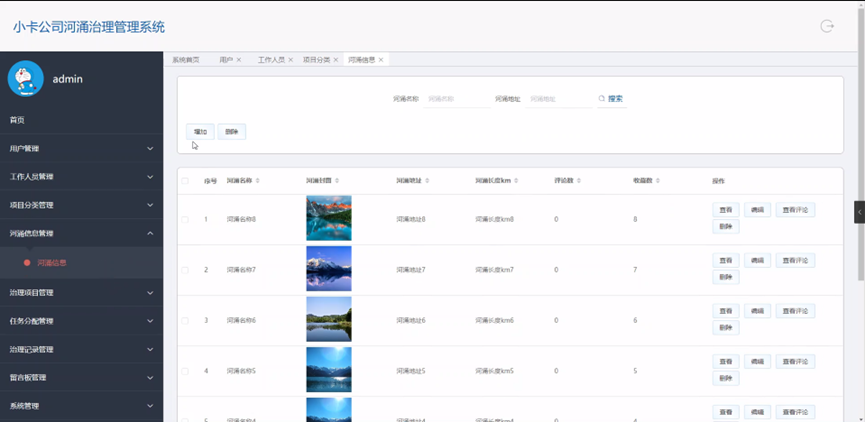The width and height of the screenshot is (865, 422).
Task: Click the 增加 button
Action: click(200, 132)
